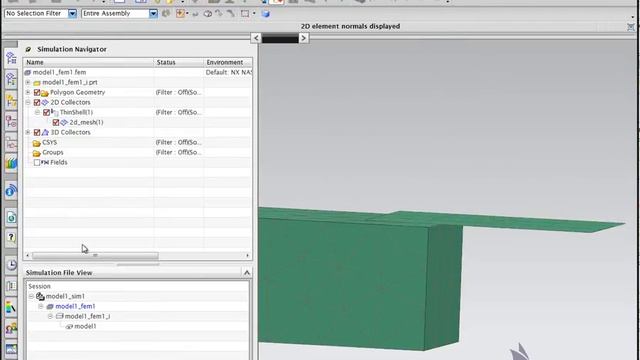This screenshot has width=640, height=360.
Task: Uncheck the 2D Collectors checkbox
Action: coord(37,102)
